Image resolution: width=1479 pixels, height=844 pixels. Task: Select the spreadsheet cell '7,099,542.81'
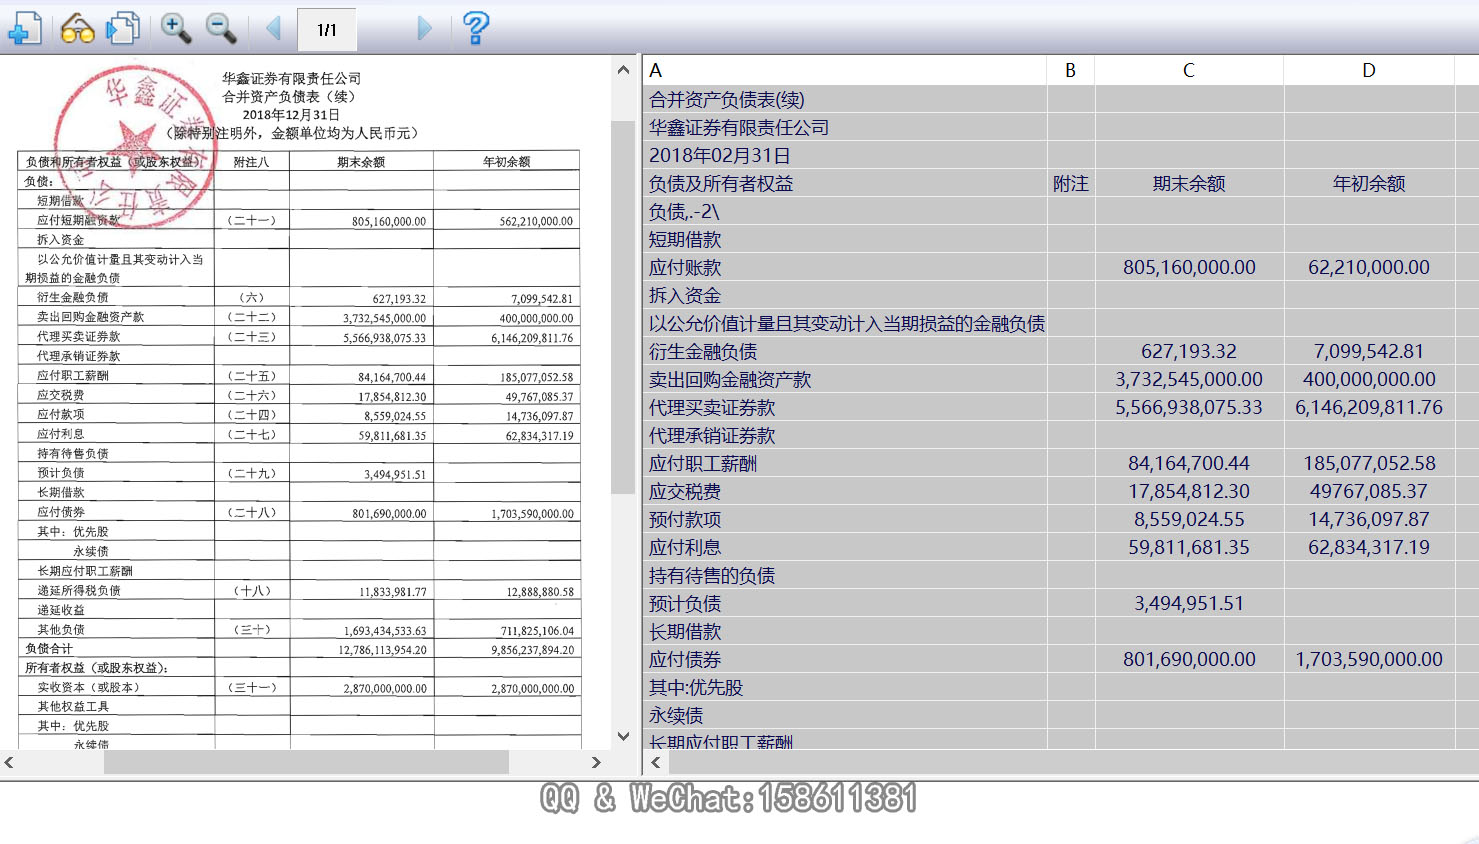coord(1369,351)
